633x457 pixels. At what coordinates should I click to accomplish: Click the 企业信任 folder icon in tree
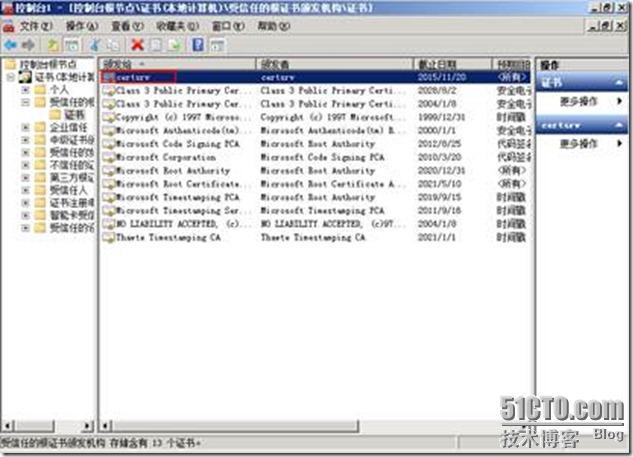40,128
